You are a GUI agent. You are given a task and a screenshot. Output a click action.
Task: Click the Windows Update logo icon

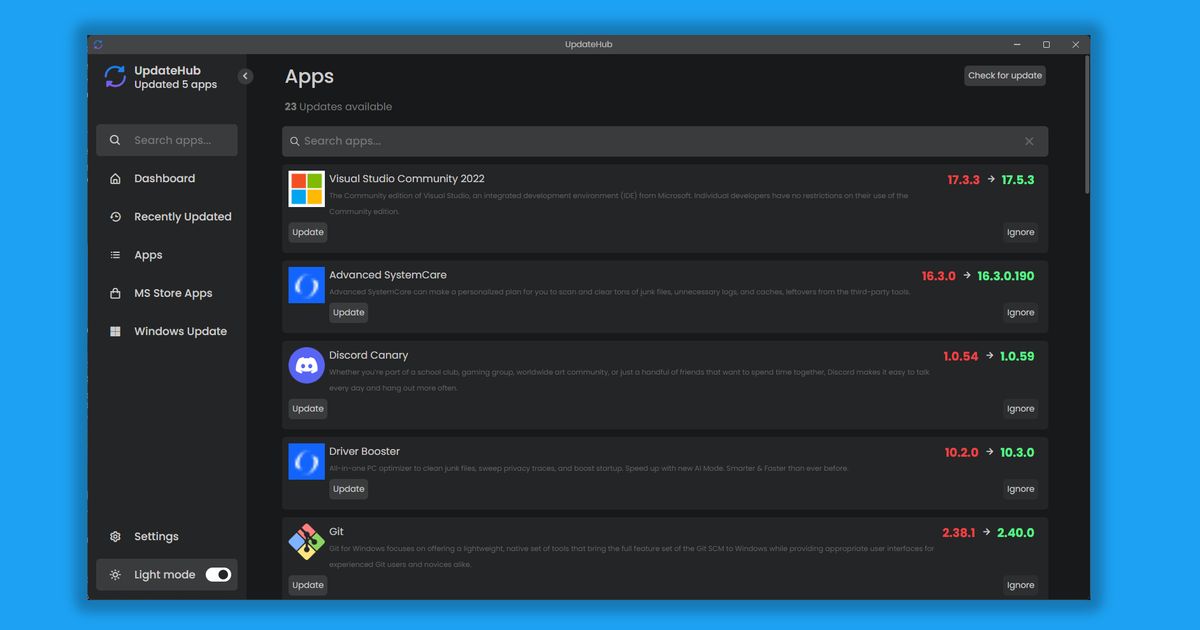pyautogui.click(x=115, y=331)
